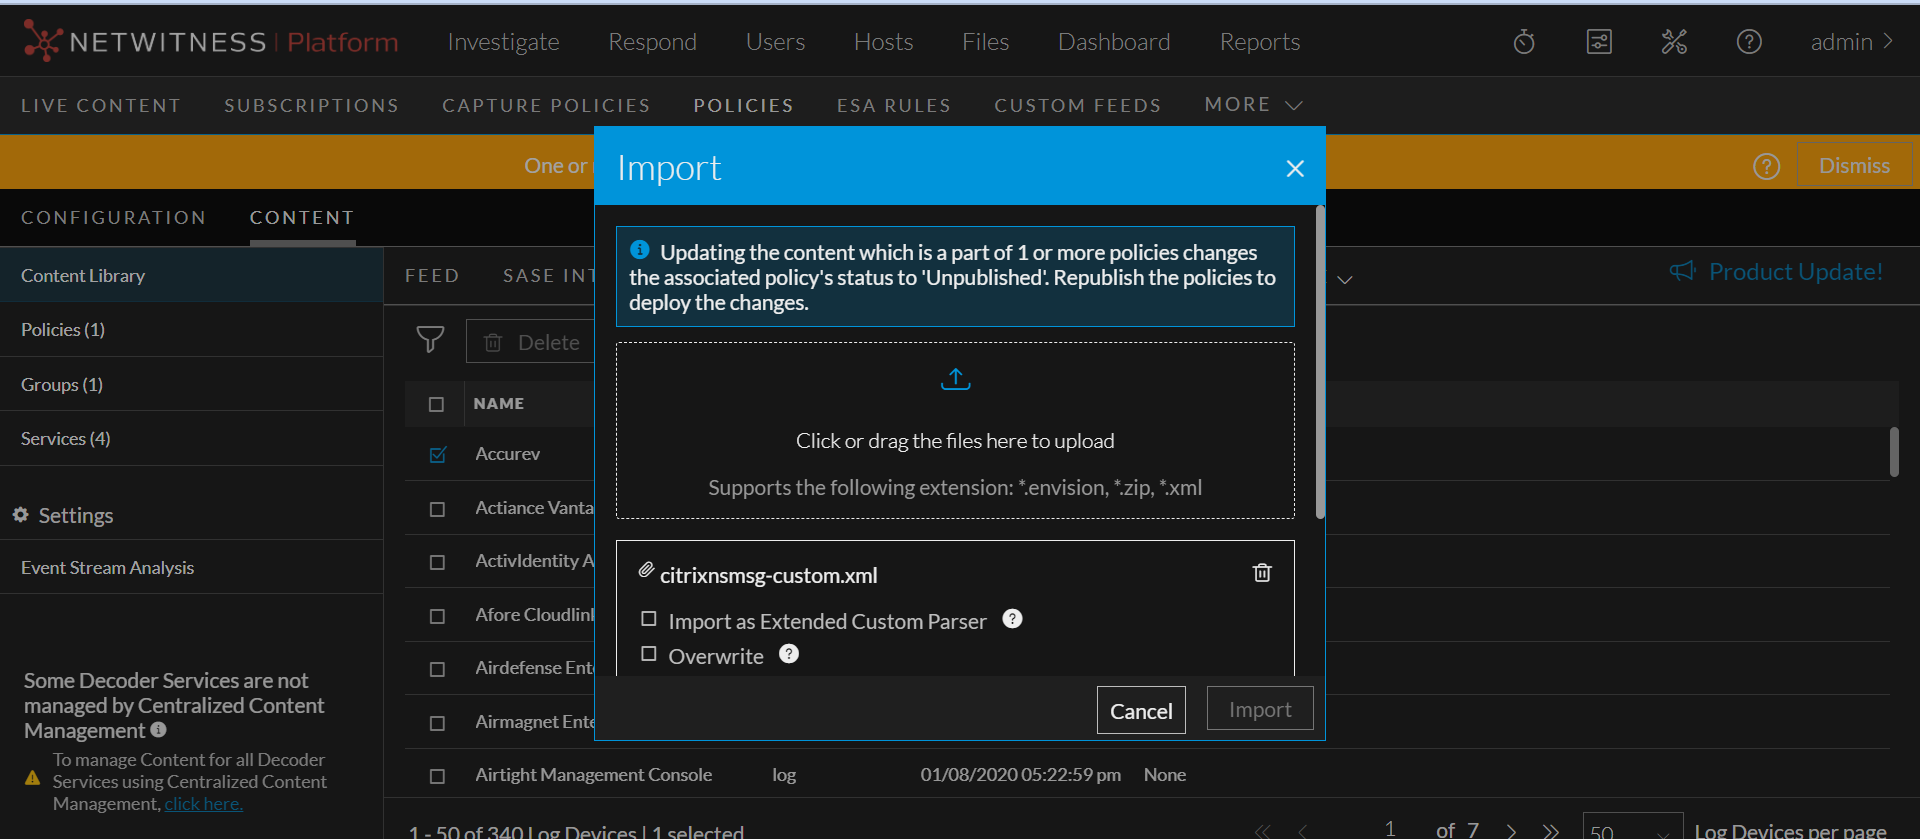
Task: Toggle the select-all checkbox in NAME header
Action: pyautogui.click(x=436, y=404)
